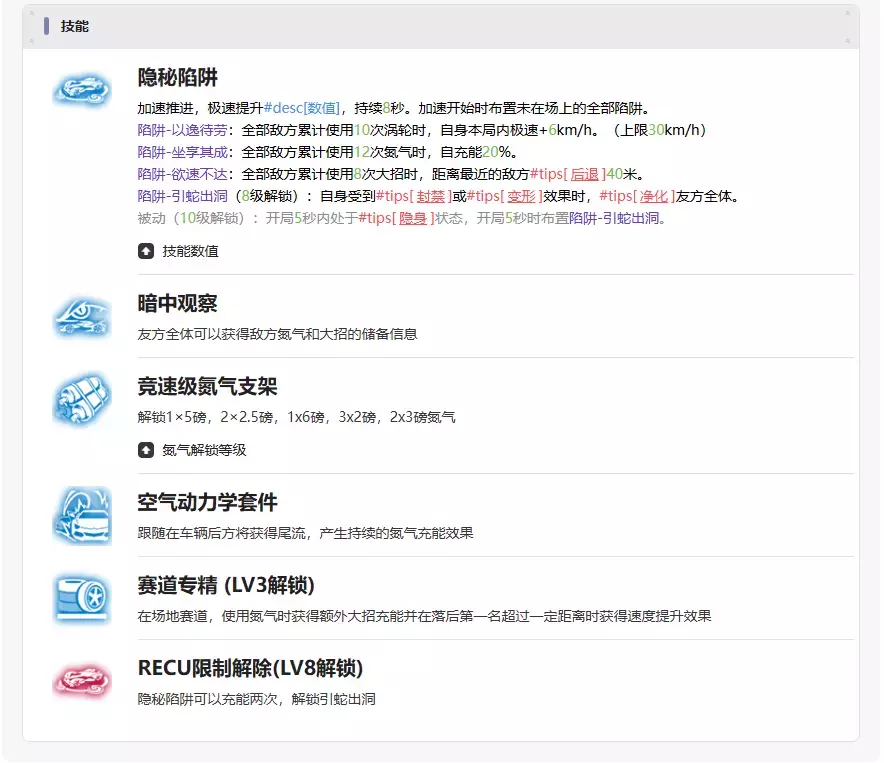Click the arrow icon beside 氮气解锁等级
884x763 pixels.
click(x=146, y=450)
